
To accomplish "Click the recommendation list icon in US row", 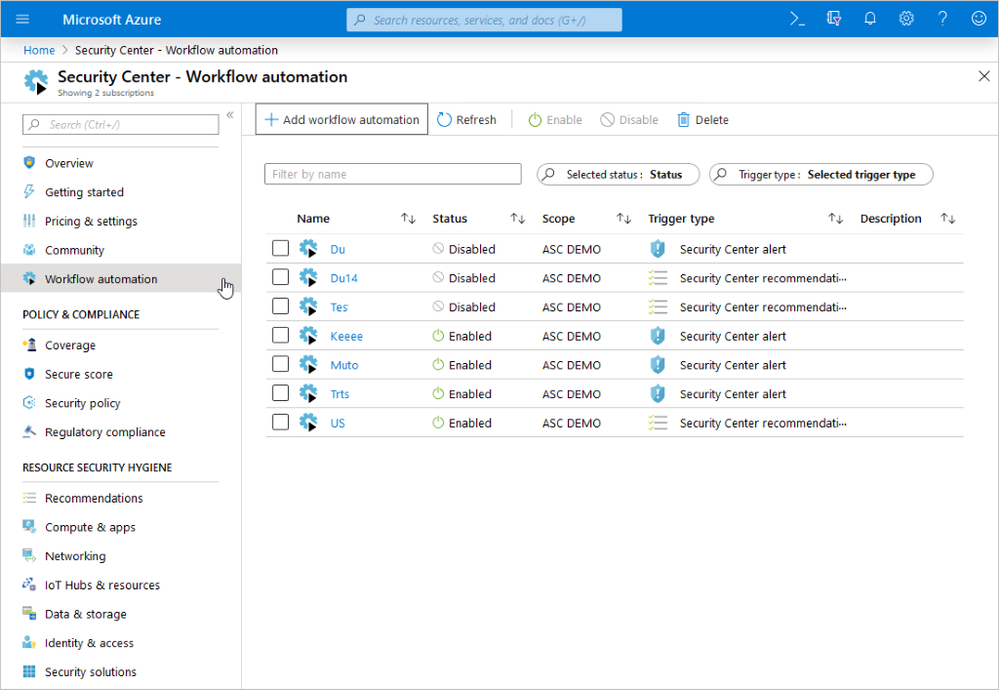I will pyautogui.click(x=658, y=422).
